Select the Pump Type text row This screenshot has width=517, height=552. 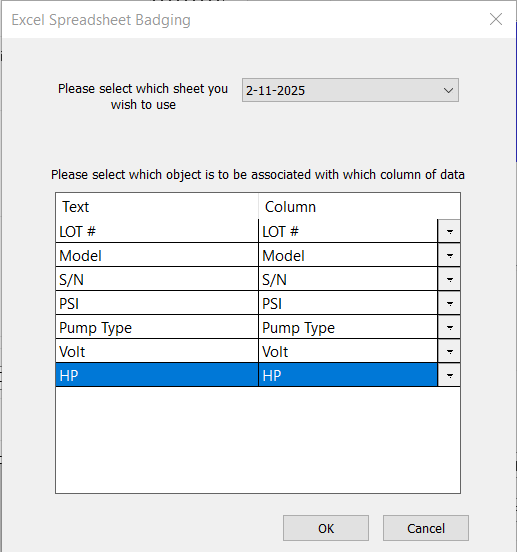(157, 327)
